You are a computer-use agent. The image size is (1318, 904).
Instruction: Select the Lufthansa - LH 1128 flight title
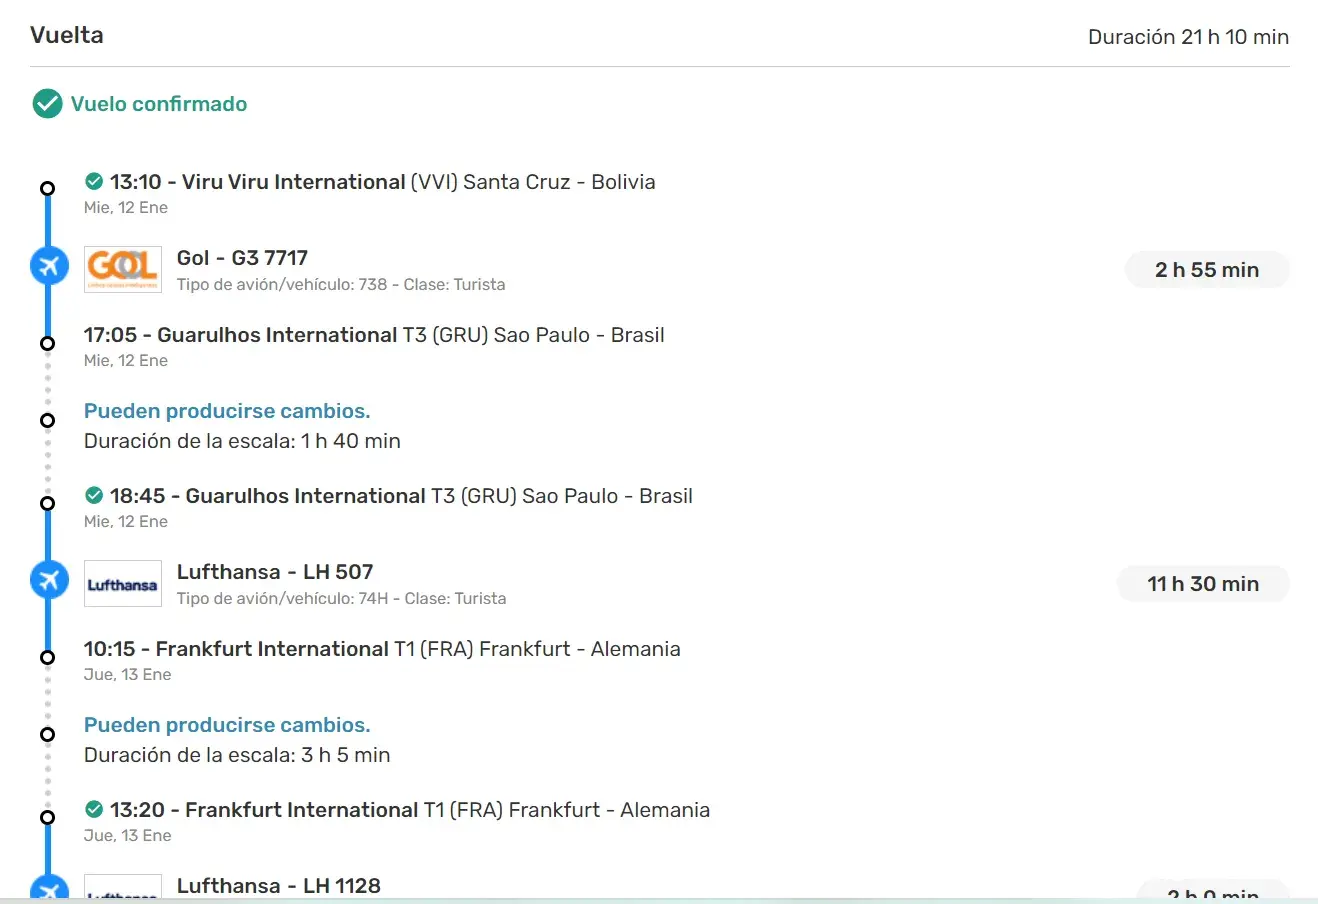tap(278, 886)
